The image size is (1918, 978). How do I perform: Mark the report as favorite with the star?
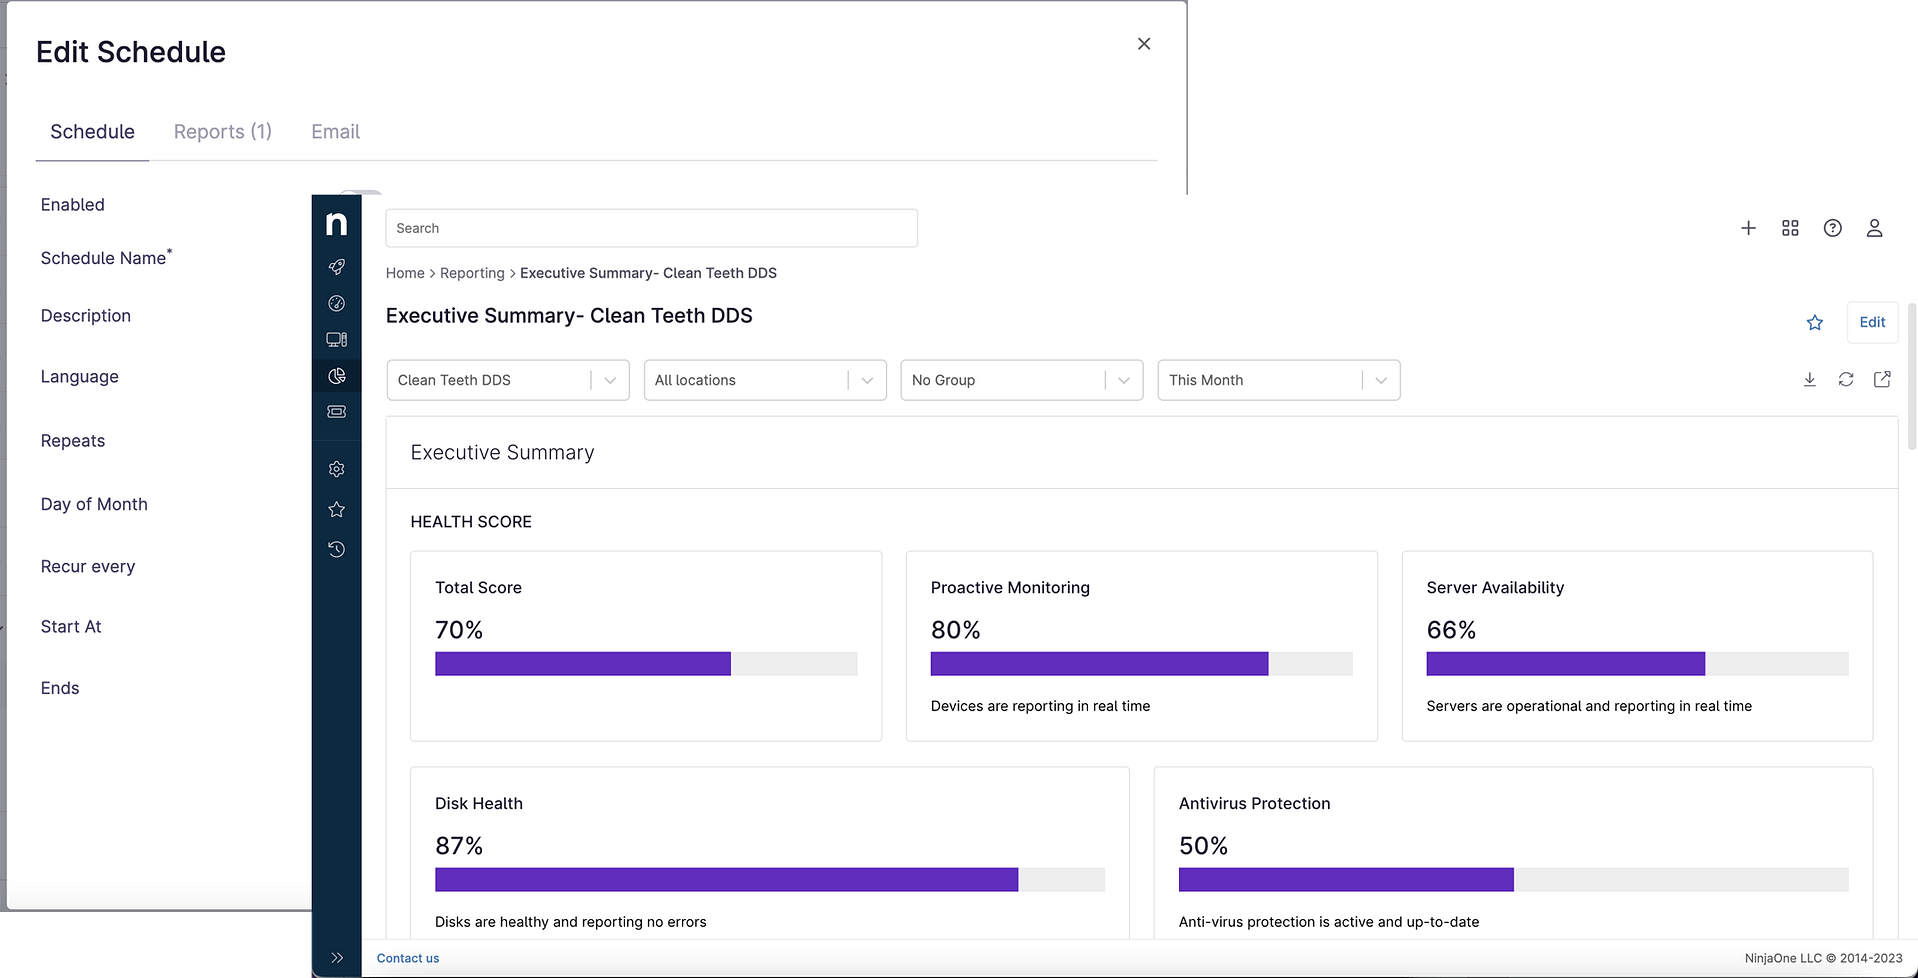pyautogui.click(x=1814, y=323)
